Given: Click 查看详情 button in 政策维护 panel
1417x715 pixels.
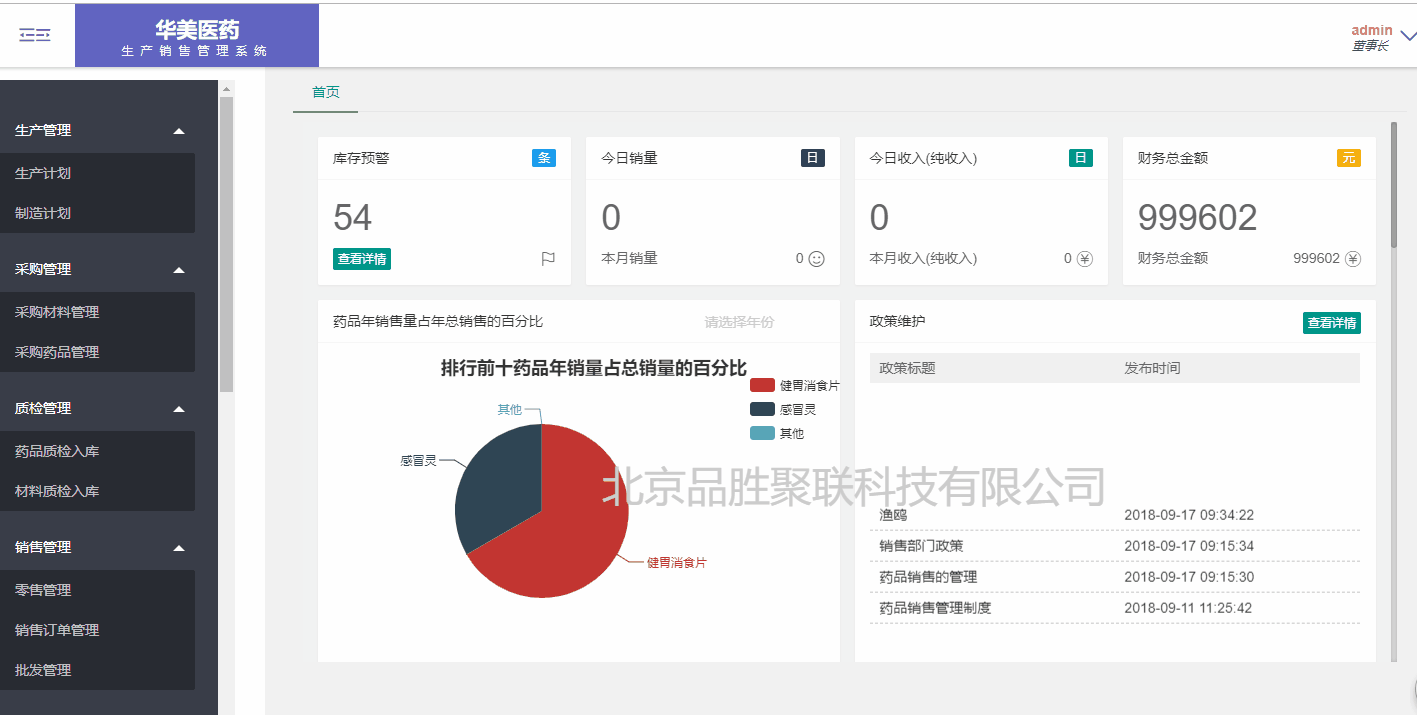Looking at the screenshot, I should click(x=1331, y=323).
